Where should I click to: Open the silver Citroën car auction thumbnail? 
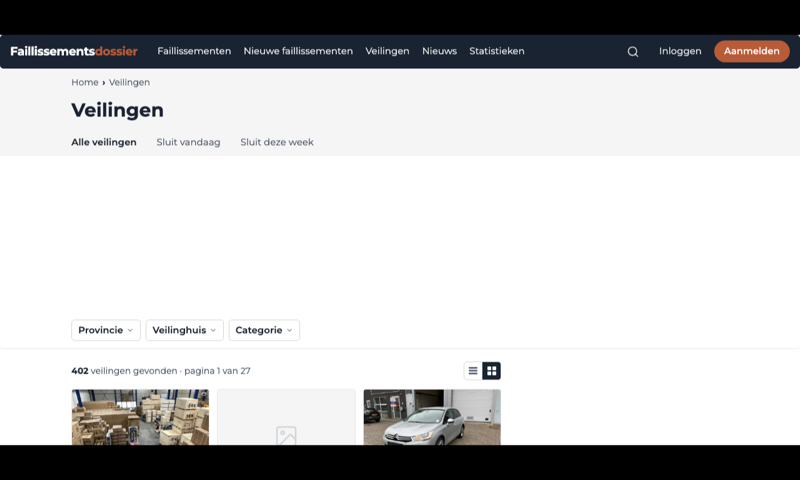click(x=432, y=417)
